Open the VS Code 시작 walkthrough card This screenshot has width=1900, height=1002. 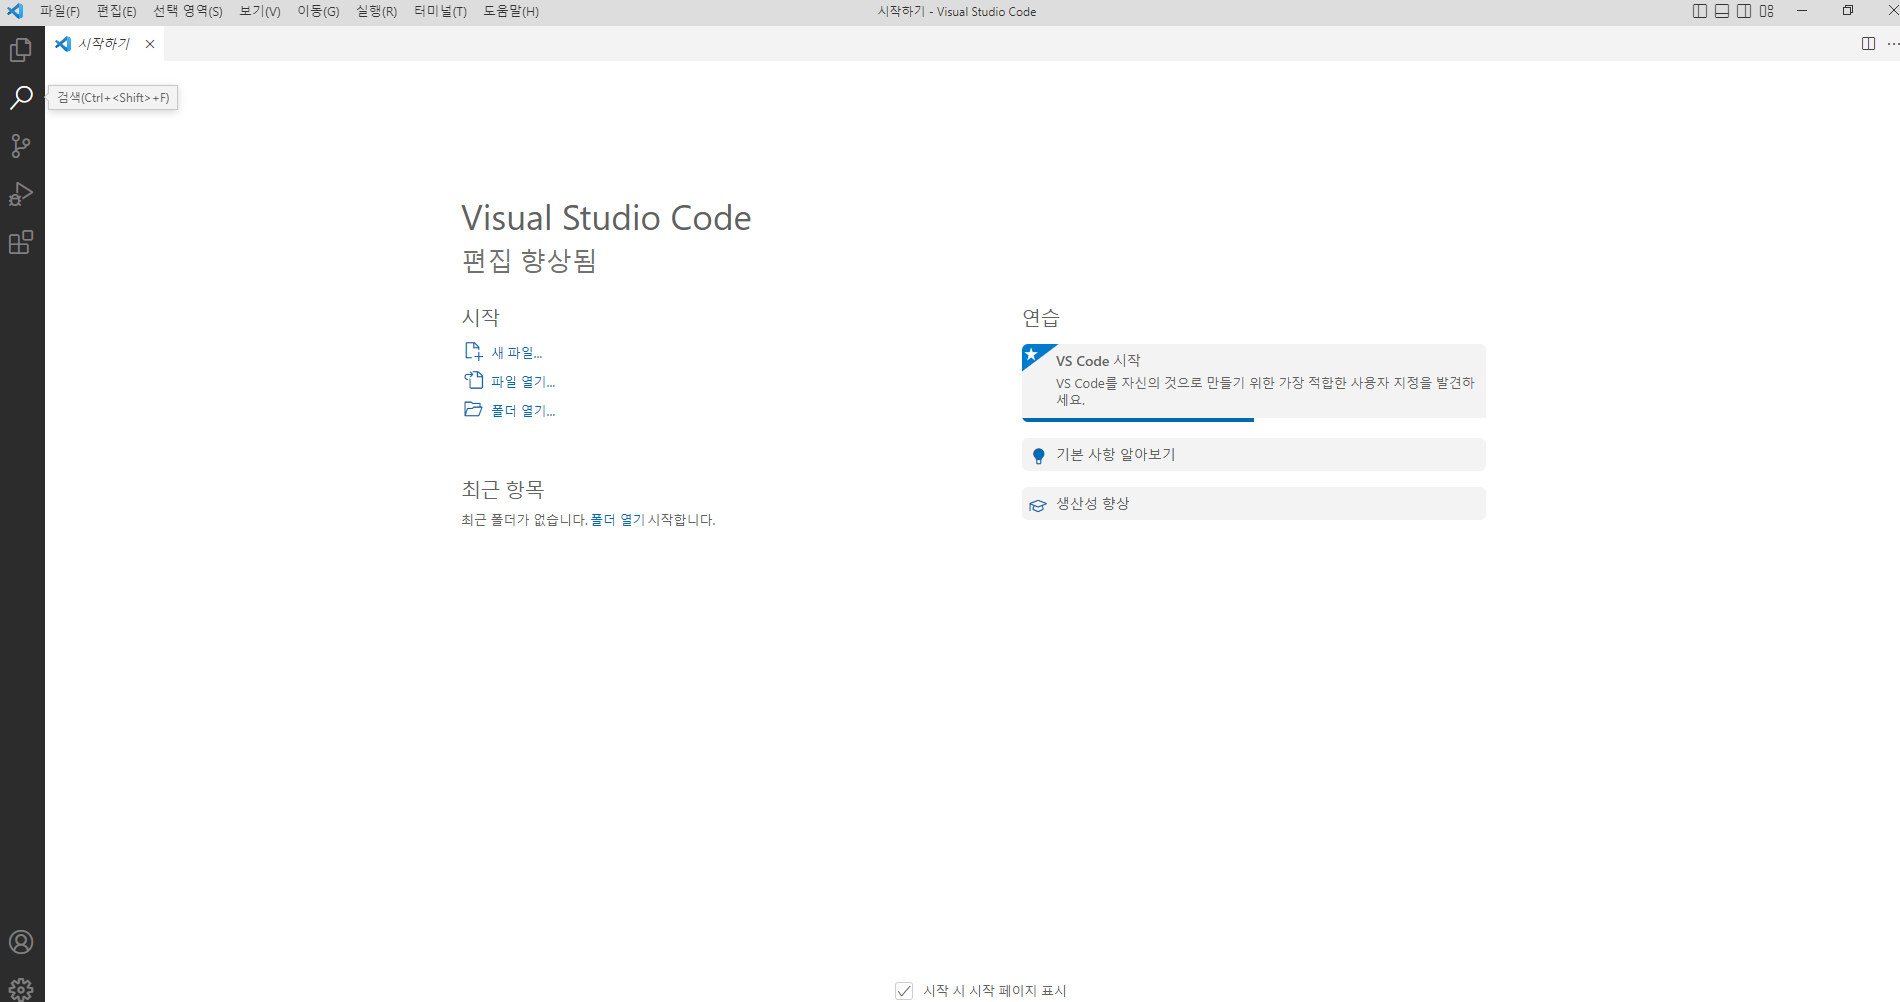point(1254,382)
